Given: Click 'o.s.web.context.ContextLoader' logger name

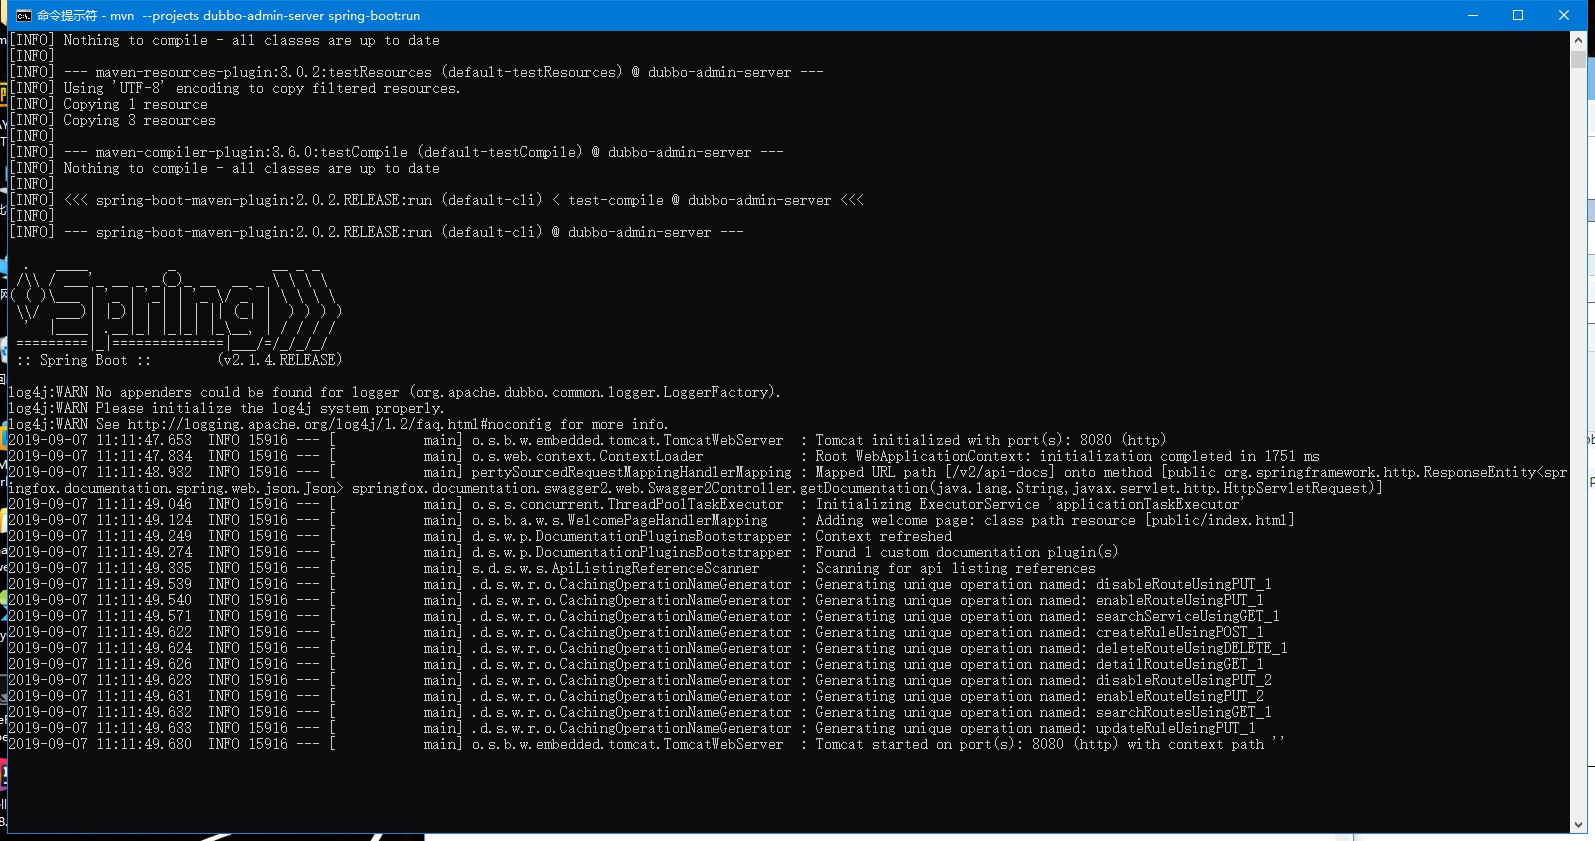Looking at the screenshot, I should pyautogui.click(x=587, y=456).
